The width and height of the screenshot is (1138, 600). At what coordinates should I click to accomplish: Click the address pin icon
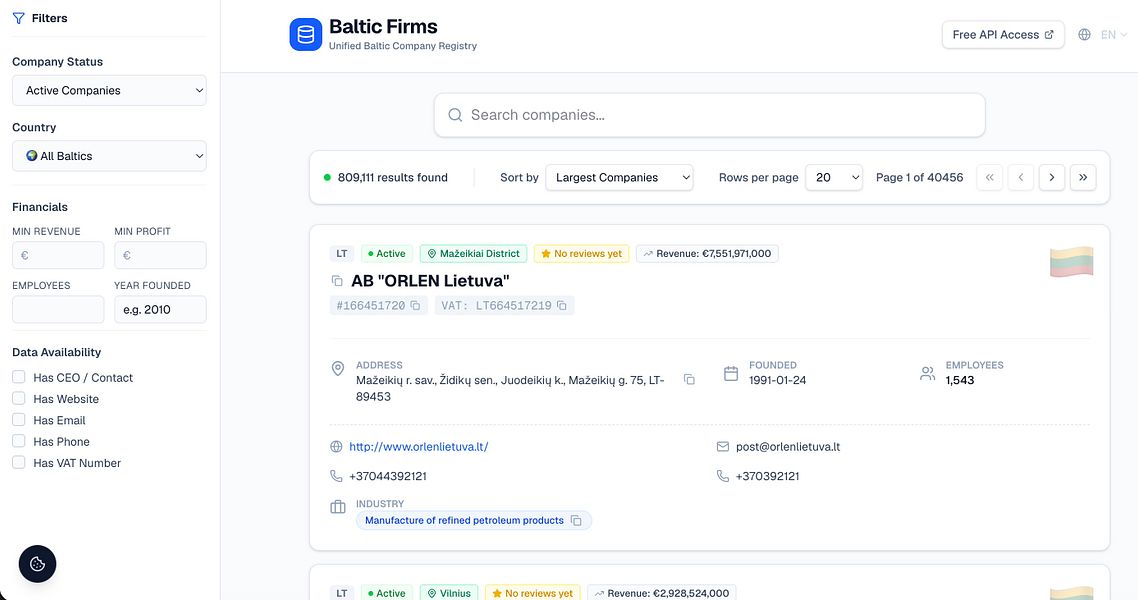[x=337, y=369]
